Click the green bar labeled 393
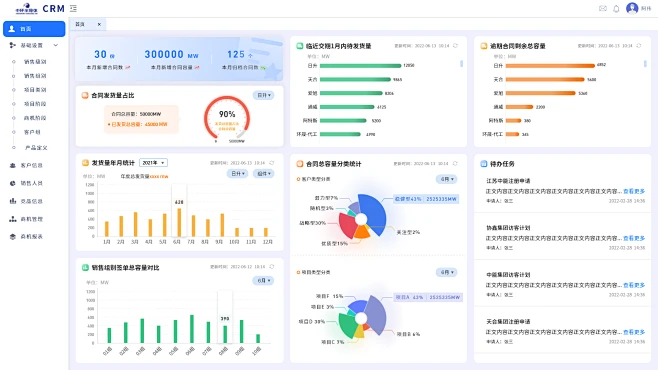 tap(225, 334)
